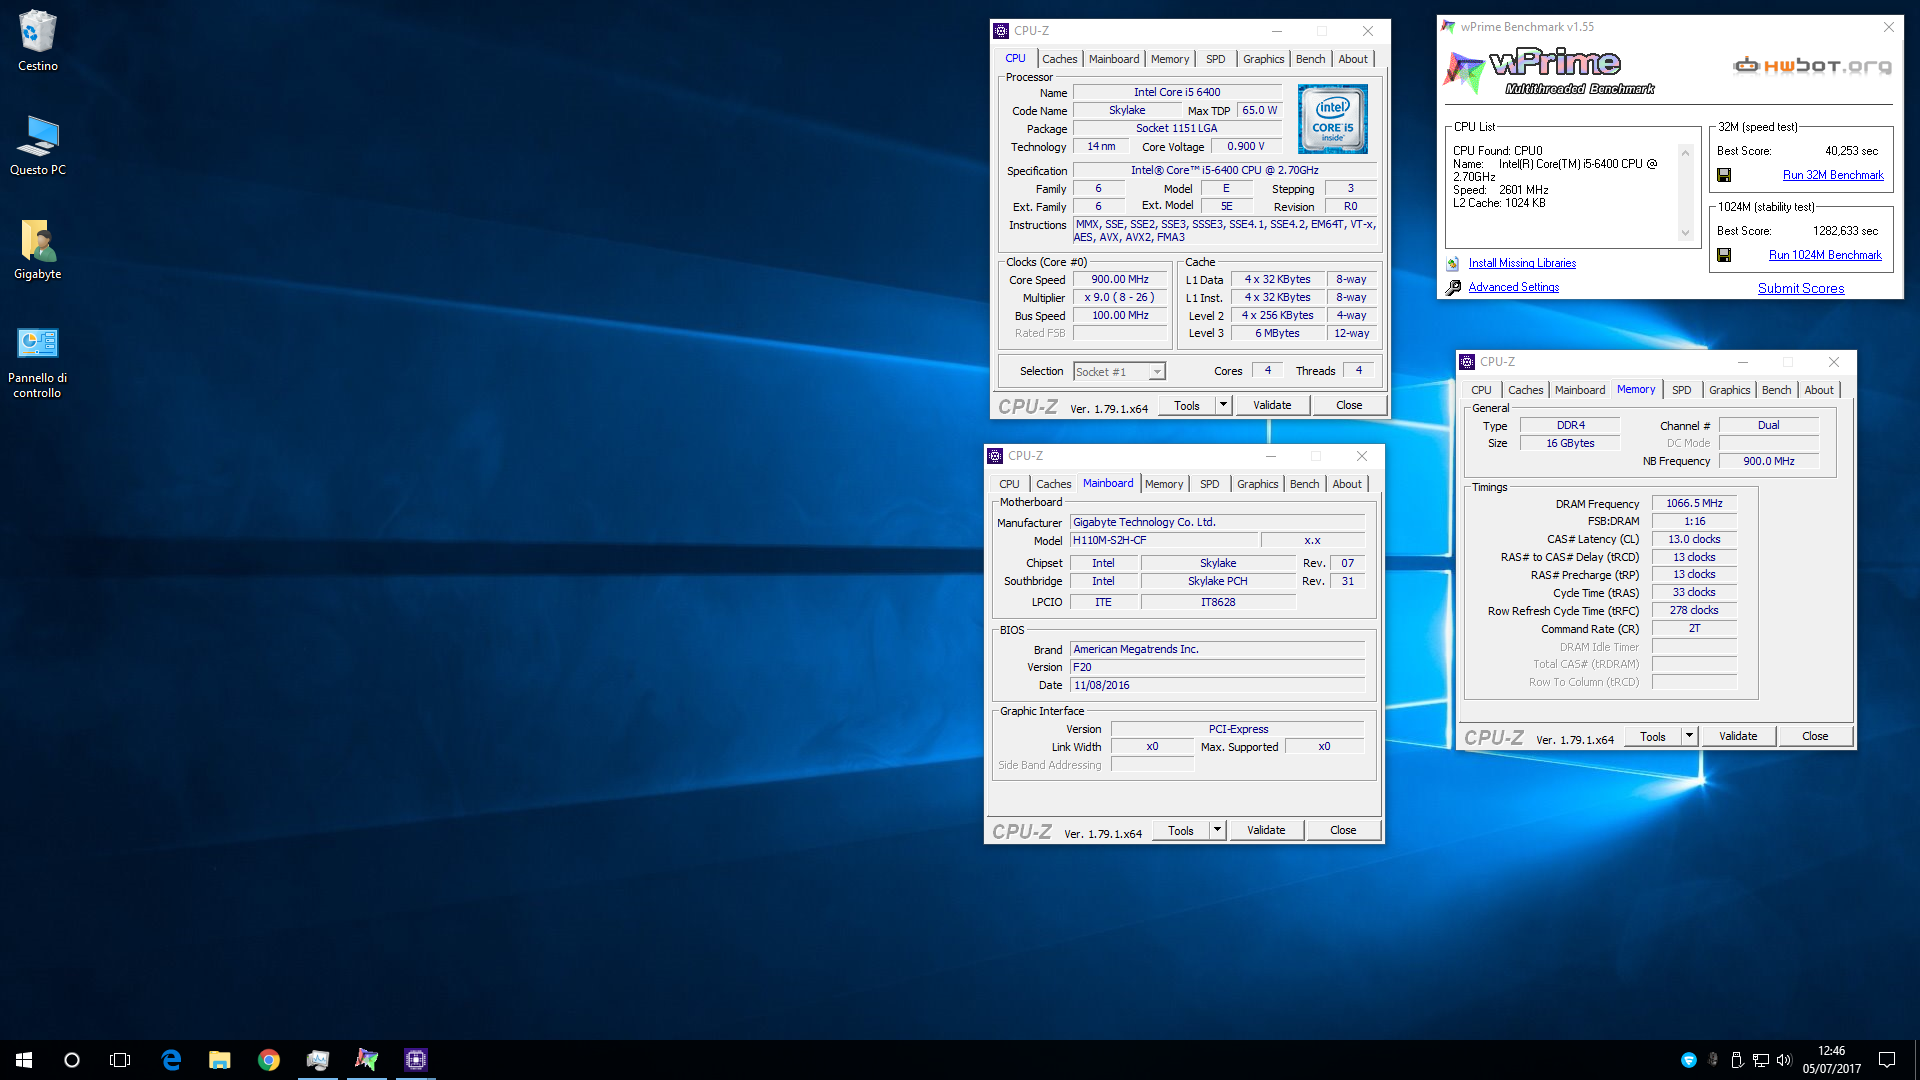
Task: Click the Install Missing Libraries icon
Action: click(1453, 263)
